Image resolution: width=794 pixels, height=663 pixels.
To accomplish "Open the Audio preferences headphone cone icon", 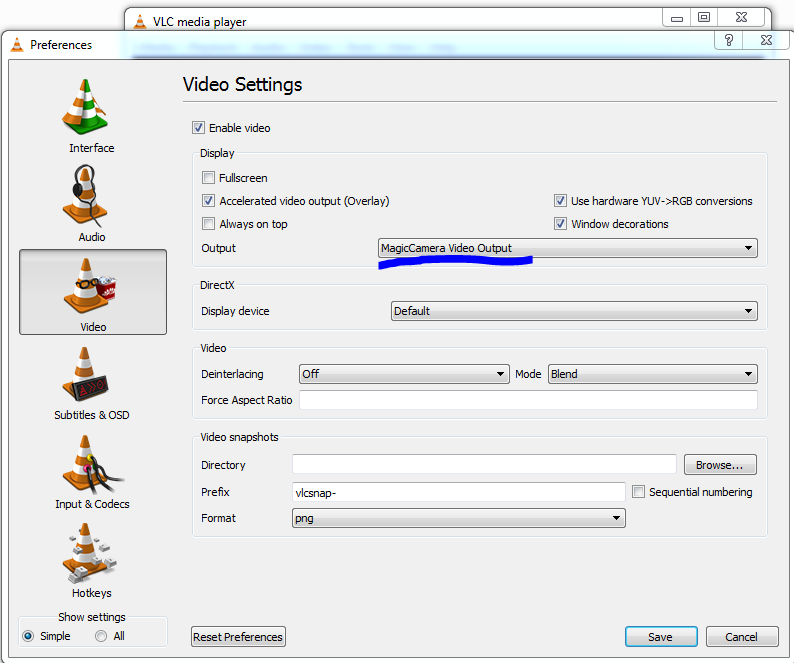I will pos(85,196).
